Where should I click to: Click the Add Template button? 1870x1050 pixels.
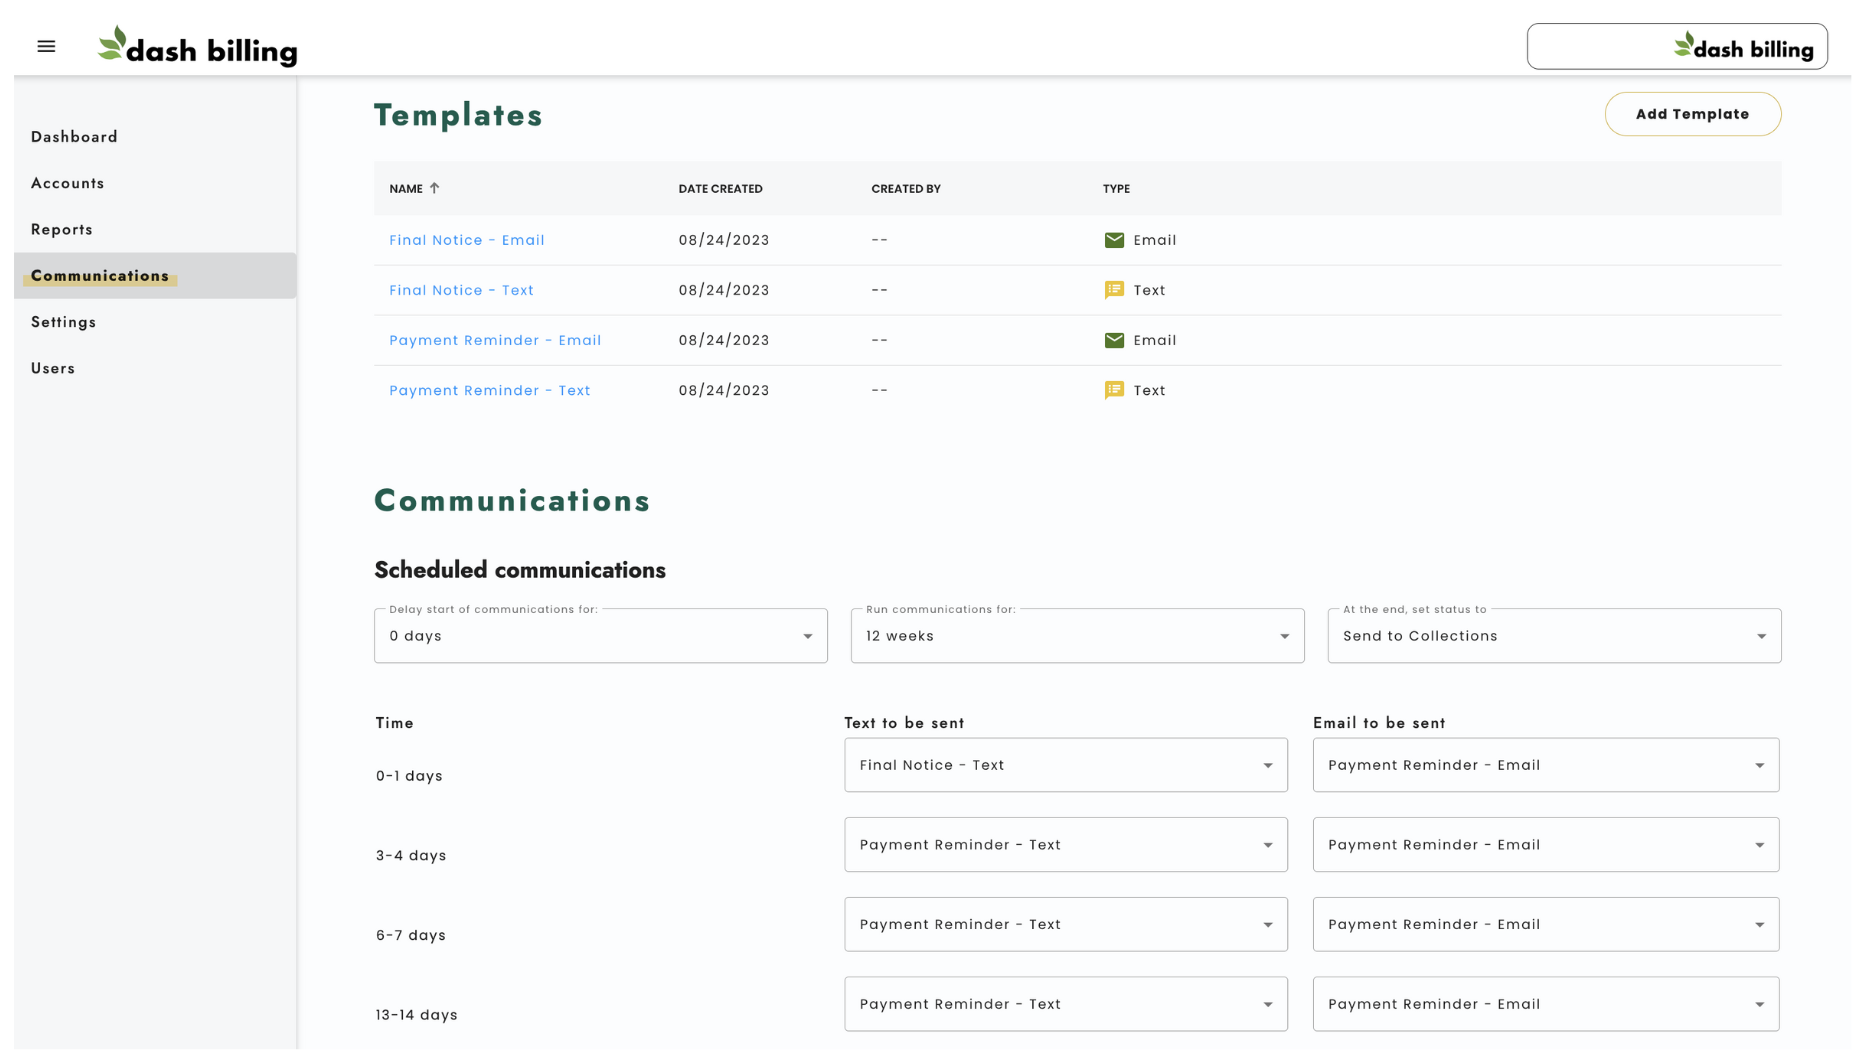tap(1692, 113)
